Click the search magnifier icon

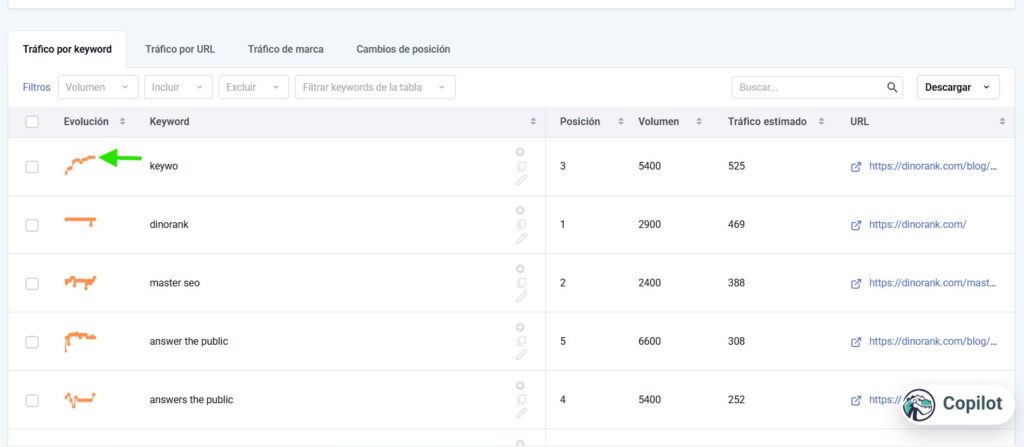pos(892,87)
